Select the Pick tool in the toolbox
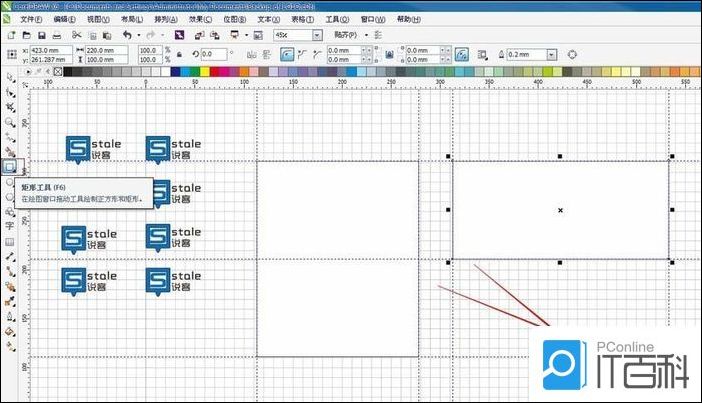The height and width of the screenshot is (403, 702). [x=10, y=77]
